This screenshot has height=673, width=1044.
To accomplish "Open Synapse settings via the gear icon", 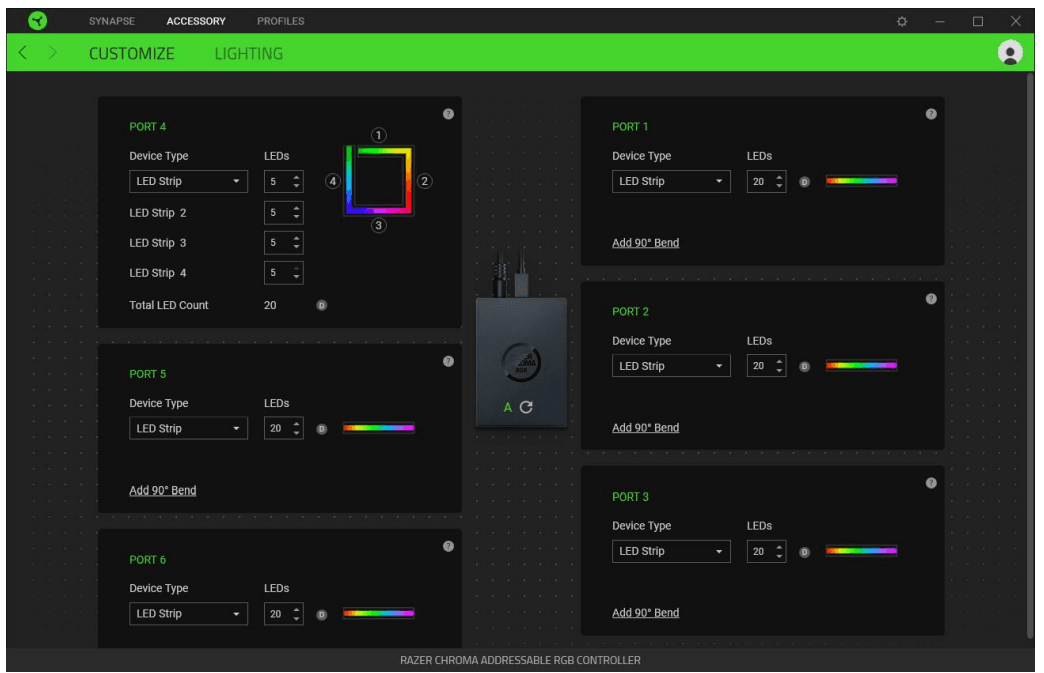I will pos(901,20).
